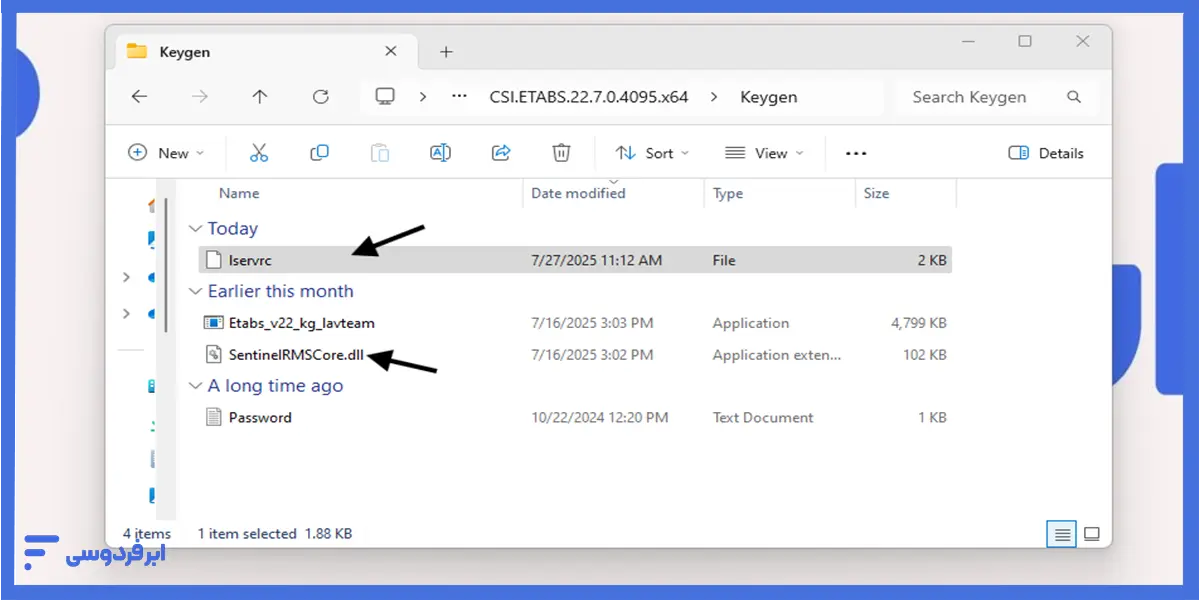
Task: Select SentinelRMSCore.dll file name
Action: coord(297,355)
